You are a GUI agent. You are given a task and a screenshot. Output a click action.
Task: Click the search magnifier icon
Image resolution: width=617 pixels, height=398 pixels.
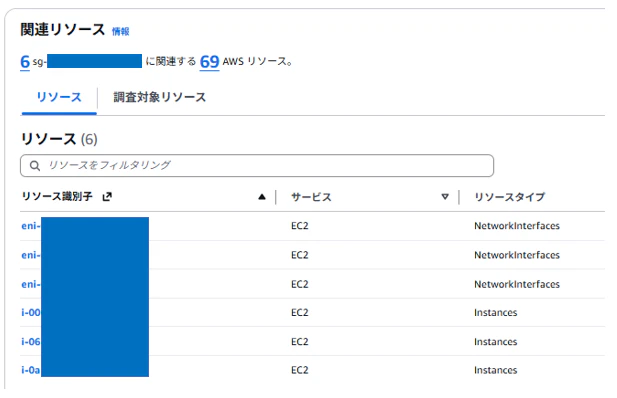pyautogui.click(x=35, y=166)
